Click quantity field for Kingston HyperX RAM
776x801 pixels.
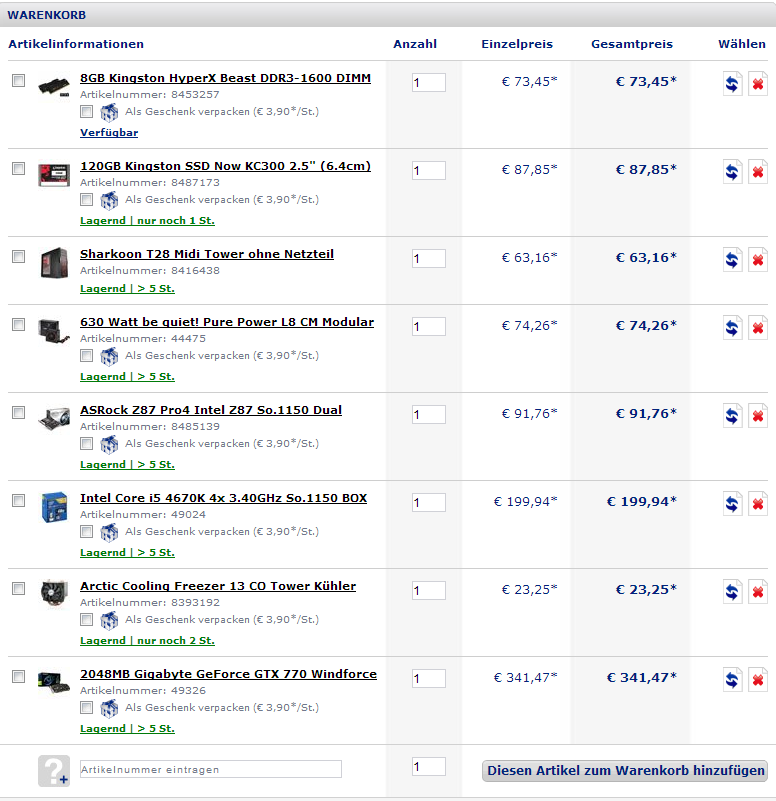[x=429, y=82]
